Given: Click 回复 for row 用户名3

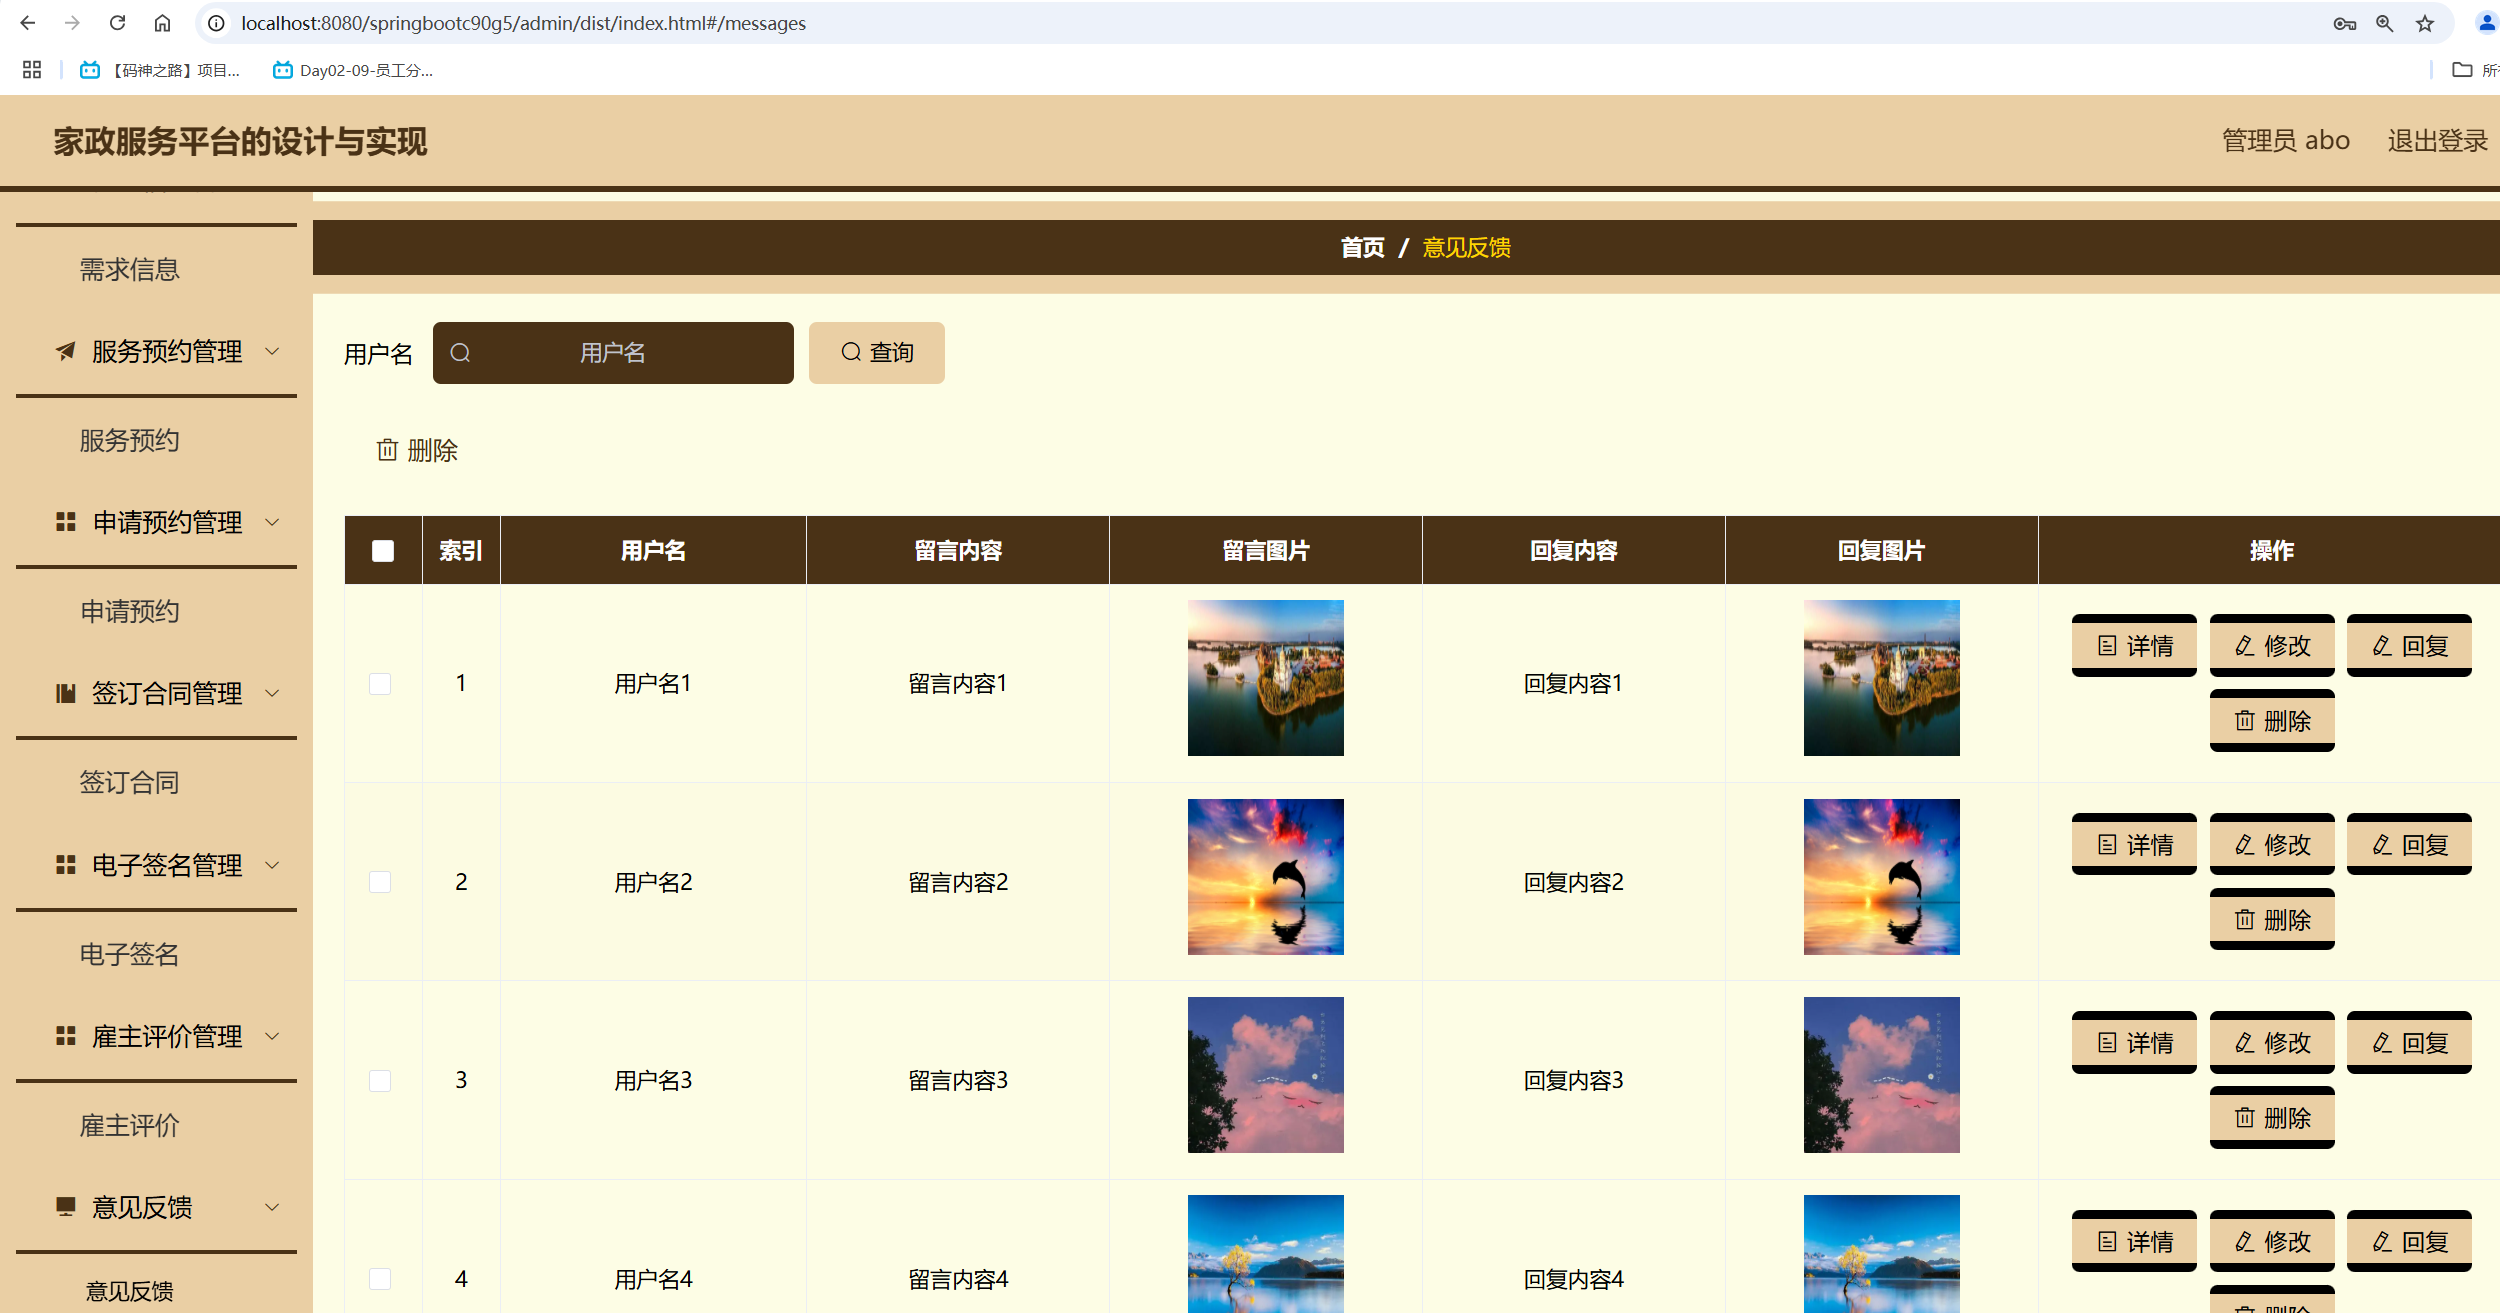Looking at the screenshot, I should [x=2409, y=1043].
